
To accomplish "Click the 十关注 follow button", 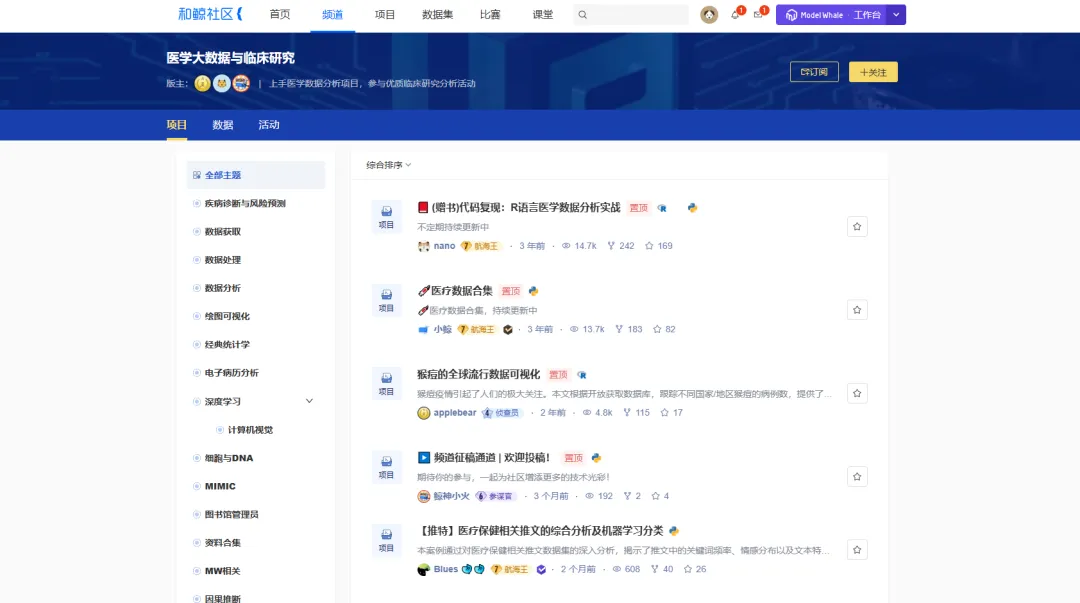I will coord(872,72).
